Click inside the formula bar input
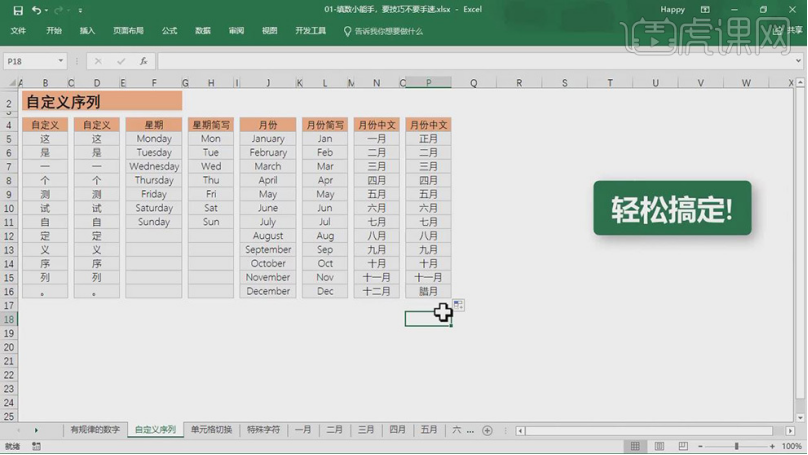Screen dimensions: 808x455 point(475,61)
